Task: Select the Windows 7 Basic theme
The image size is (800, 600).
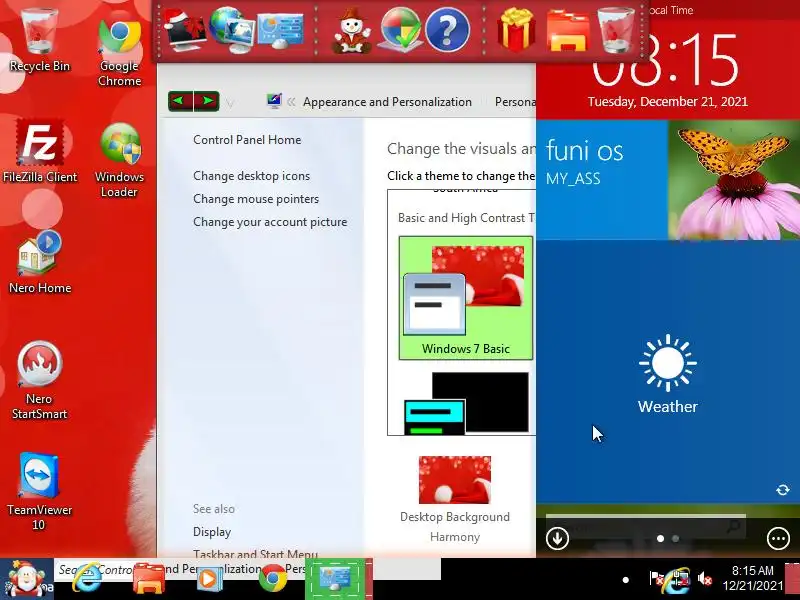Action: pos(466,298)
